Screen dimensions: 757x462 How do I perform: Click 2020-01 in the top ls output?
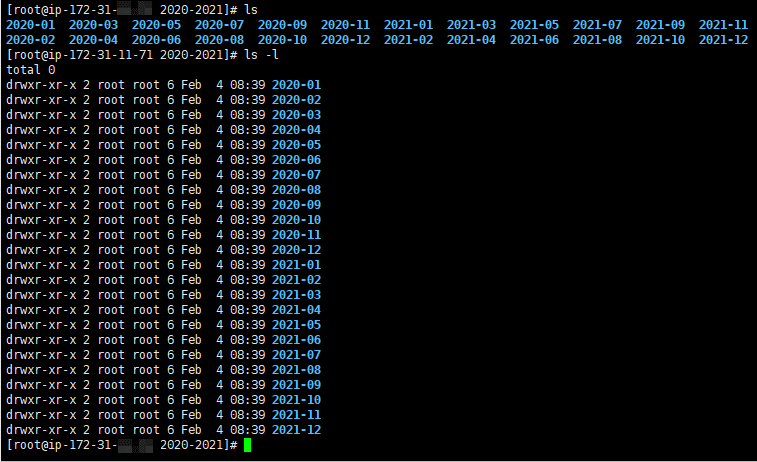point(30,24)
